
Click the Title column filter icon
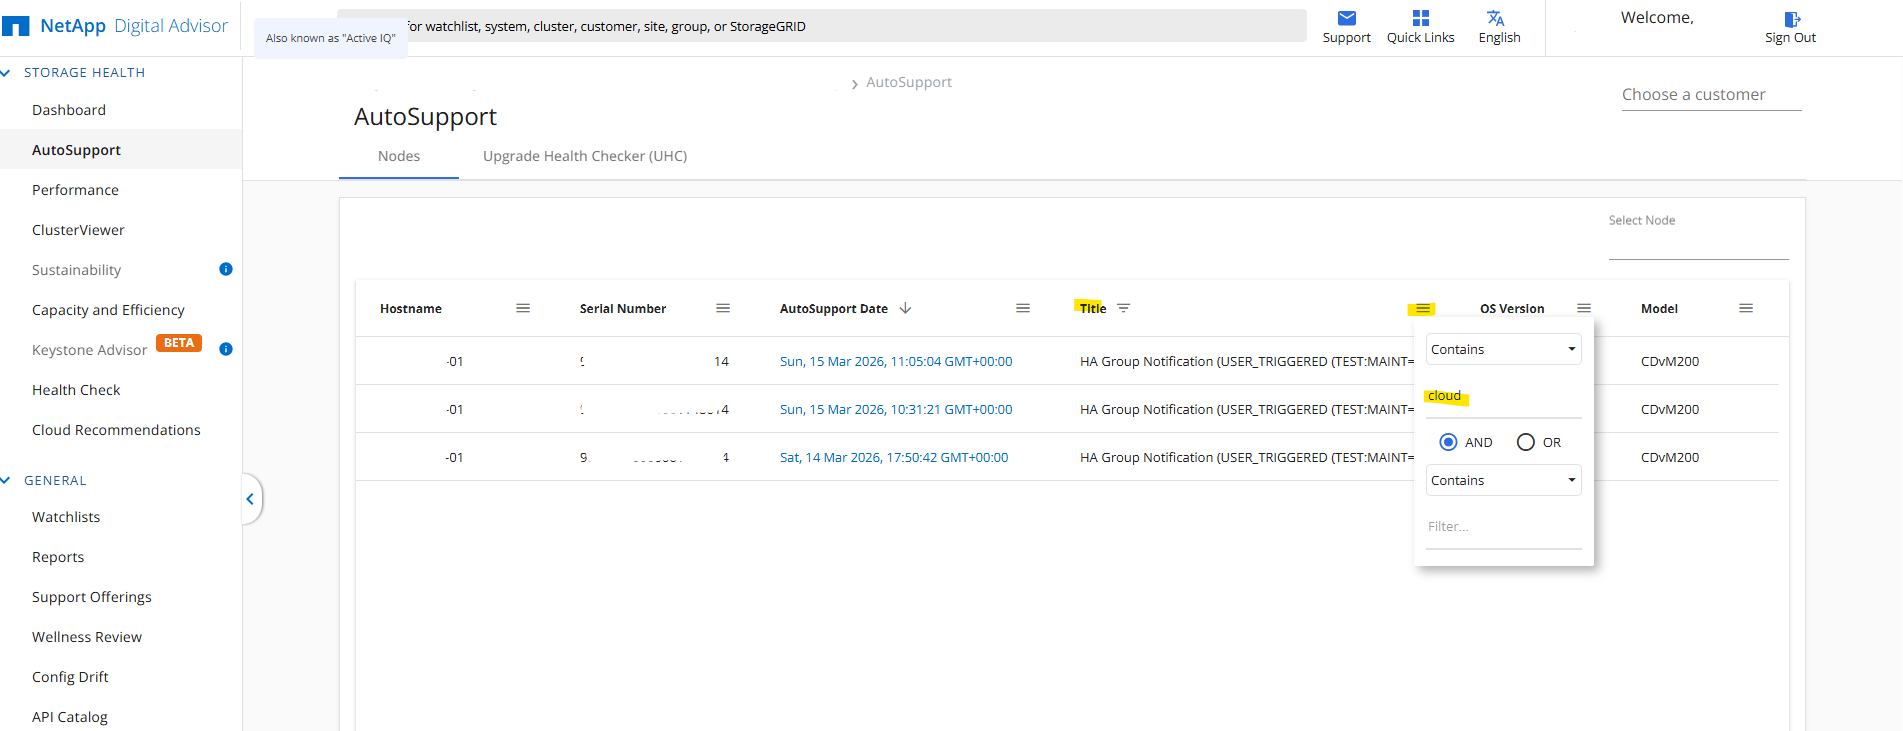pyautogui.click(x=1123, y=308)
